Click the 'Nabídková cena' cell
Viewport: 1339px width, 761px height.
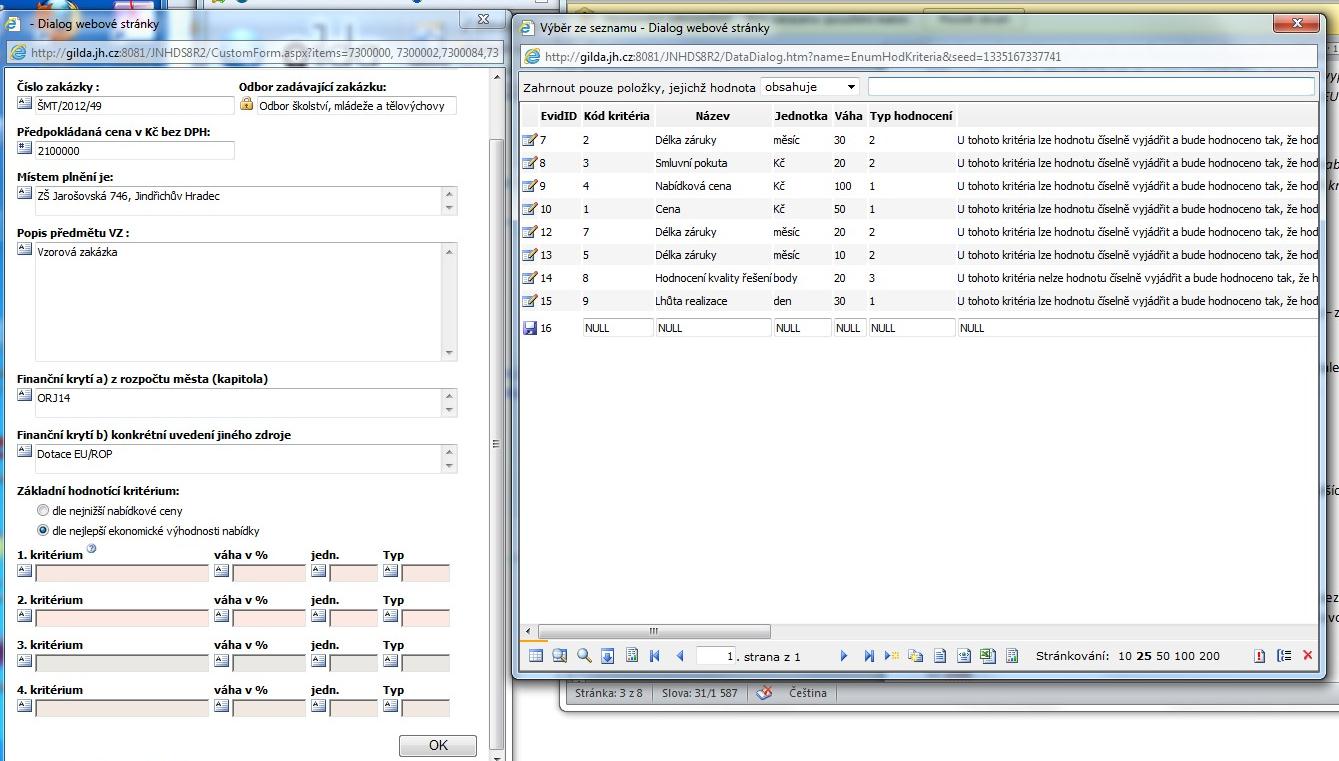693,186
